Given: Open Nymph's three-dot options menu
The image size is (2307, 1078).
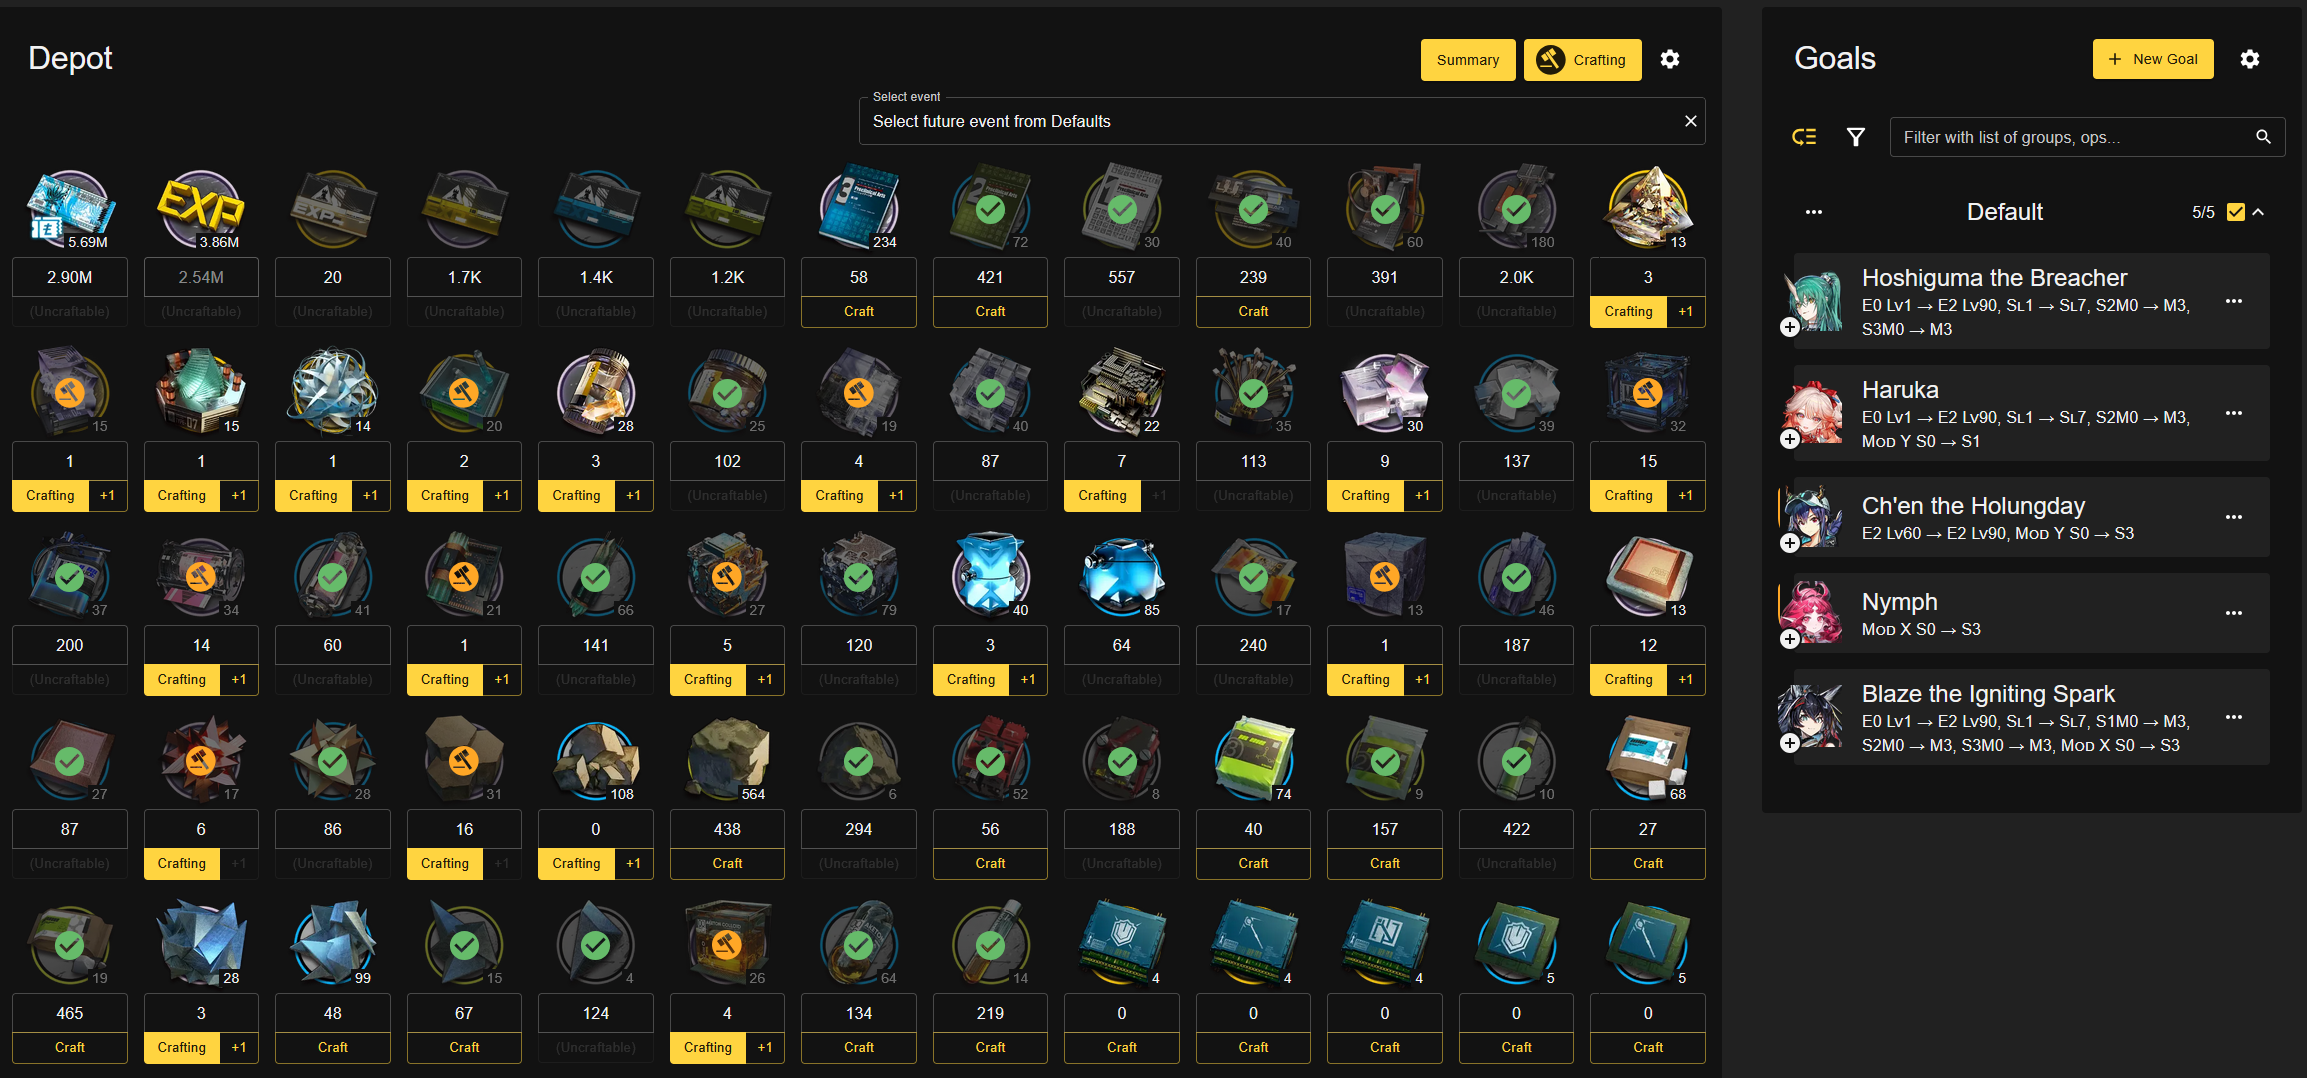Looking at the screenshot, I should (2234, 613).
